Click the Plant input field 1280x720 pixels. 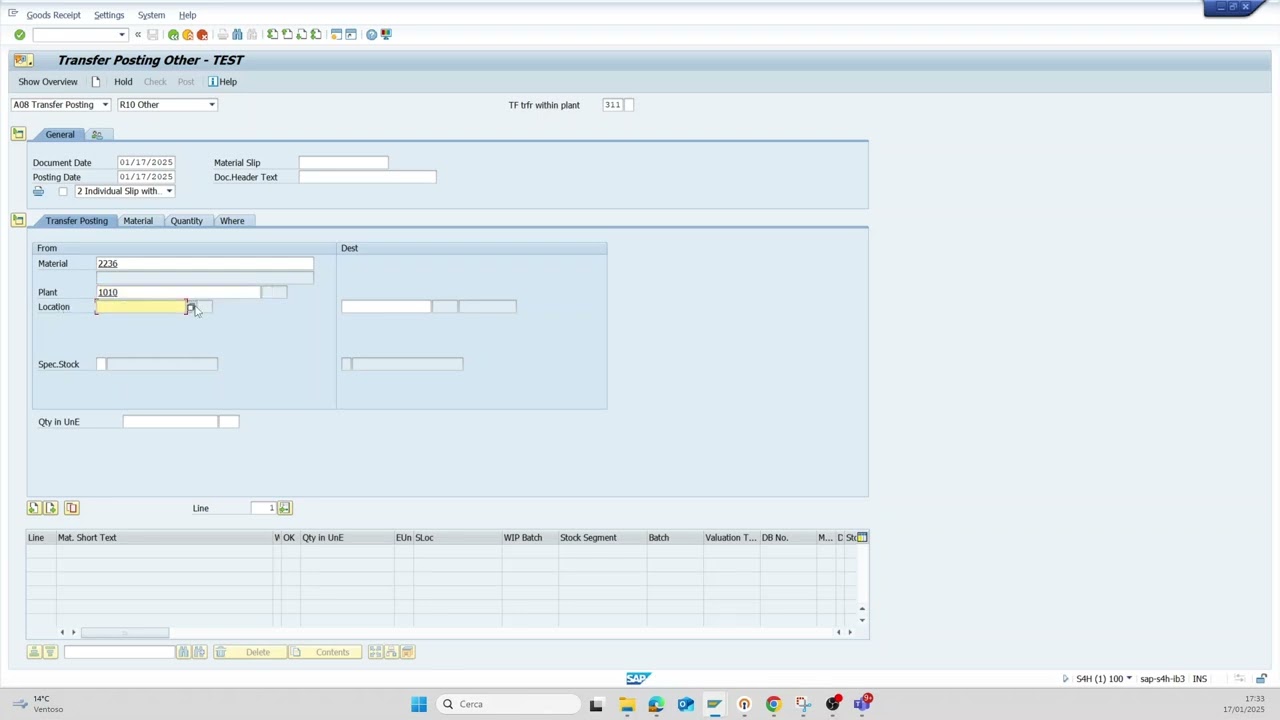[178, 292]
